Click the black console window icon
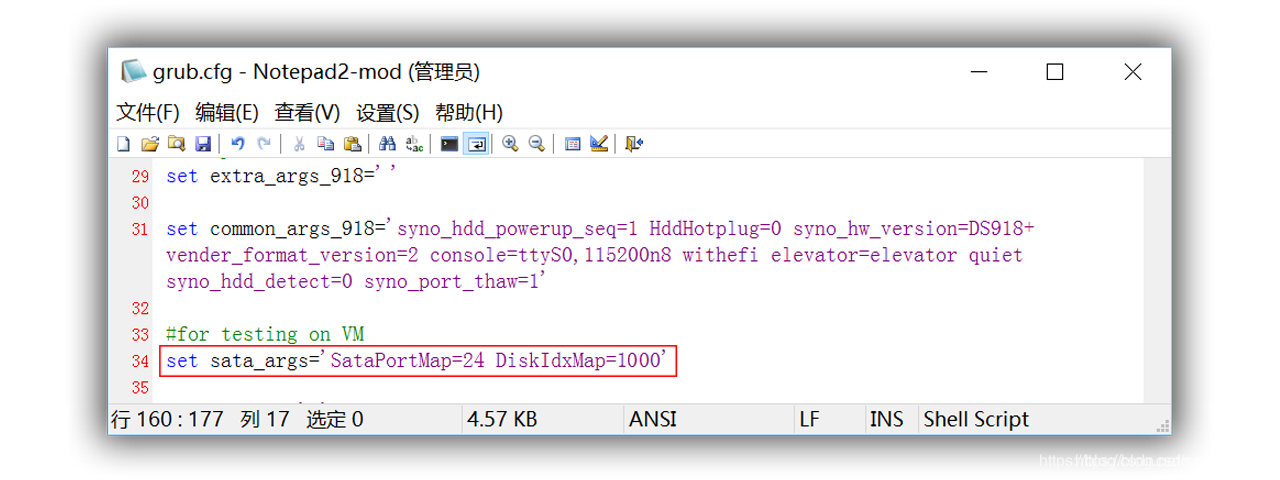 450,144
